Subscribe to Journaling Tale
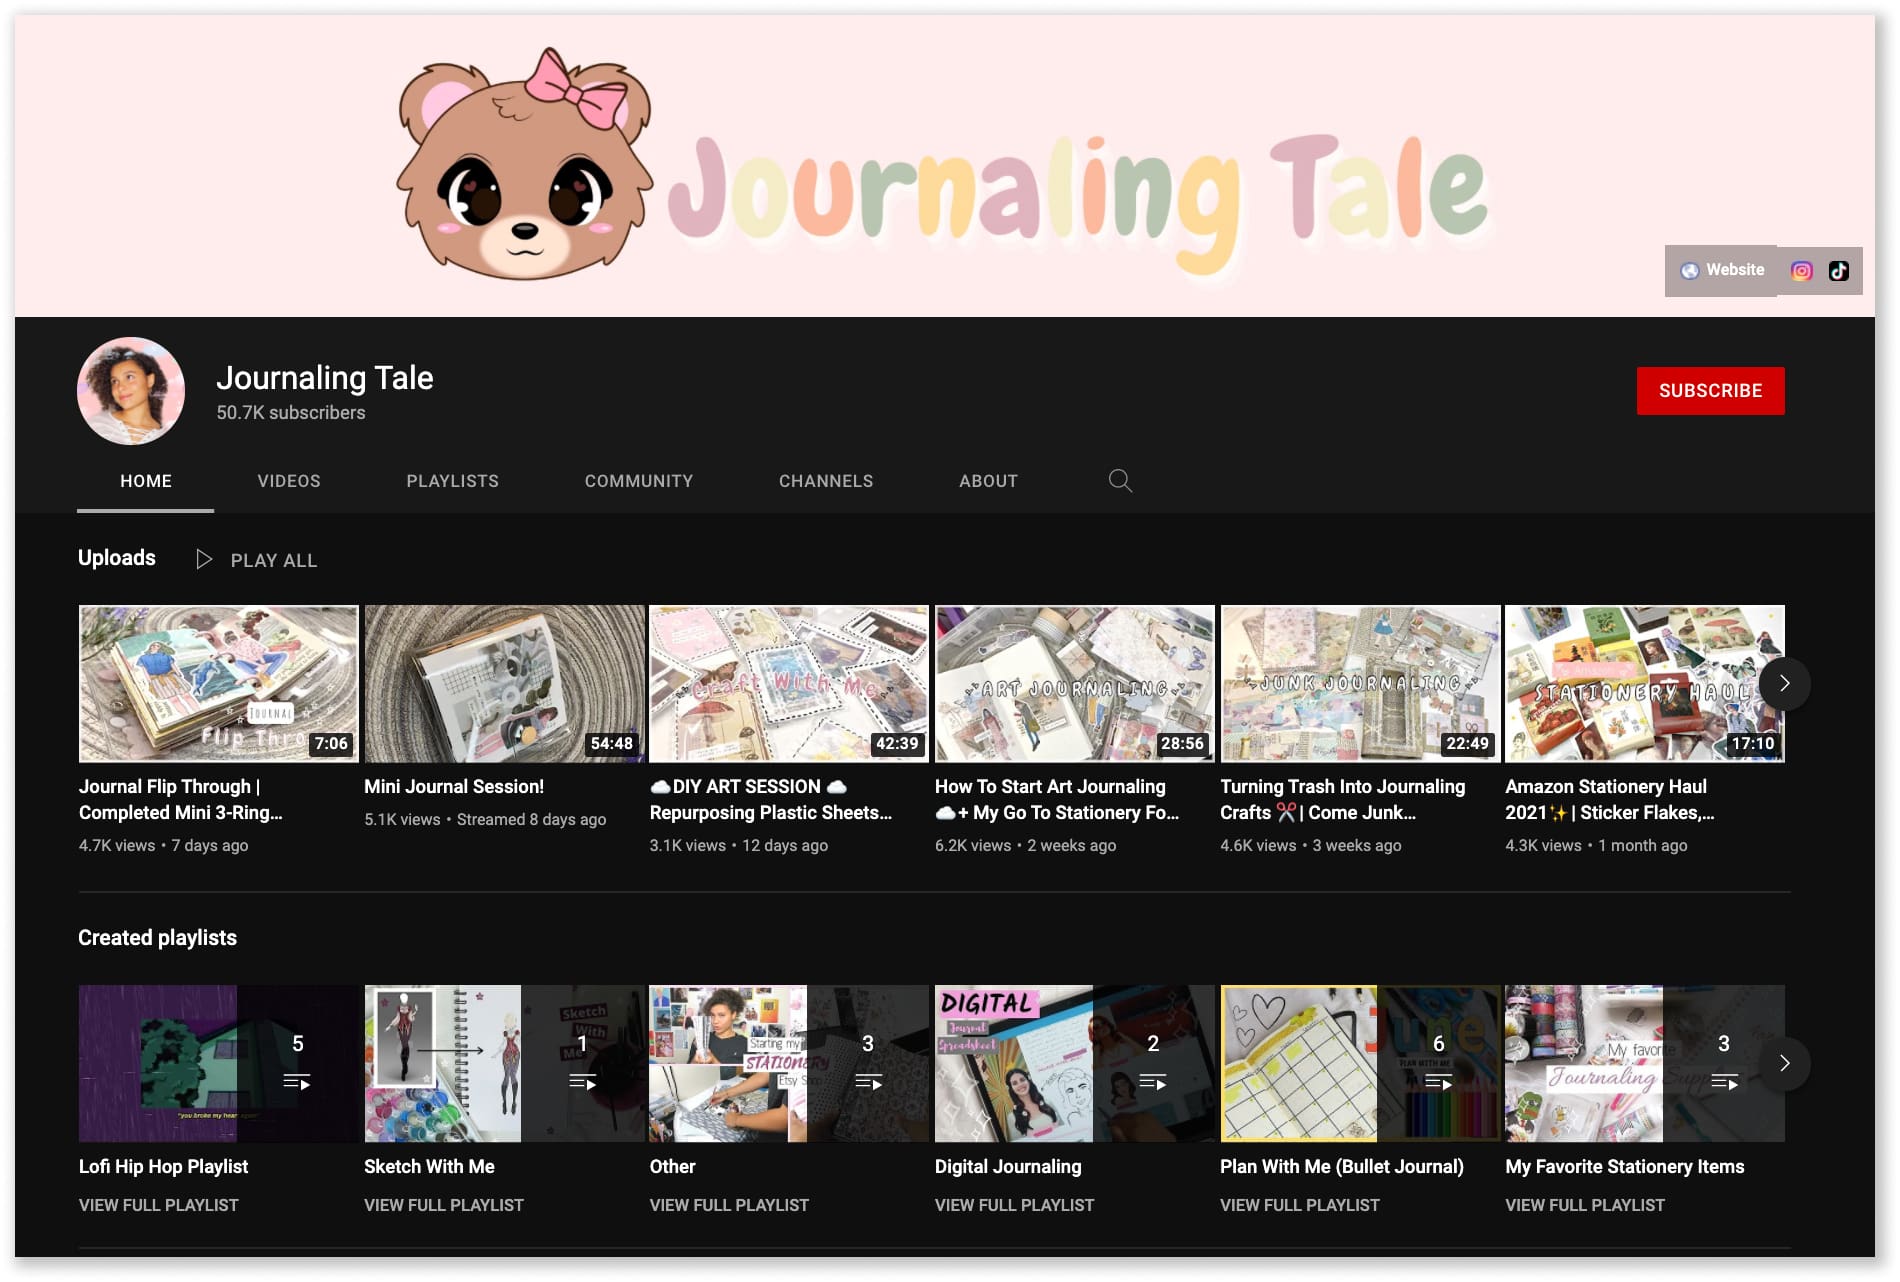Image resolution: width=1900 pixels, height=1282 pixels. click(1710, 390)
